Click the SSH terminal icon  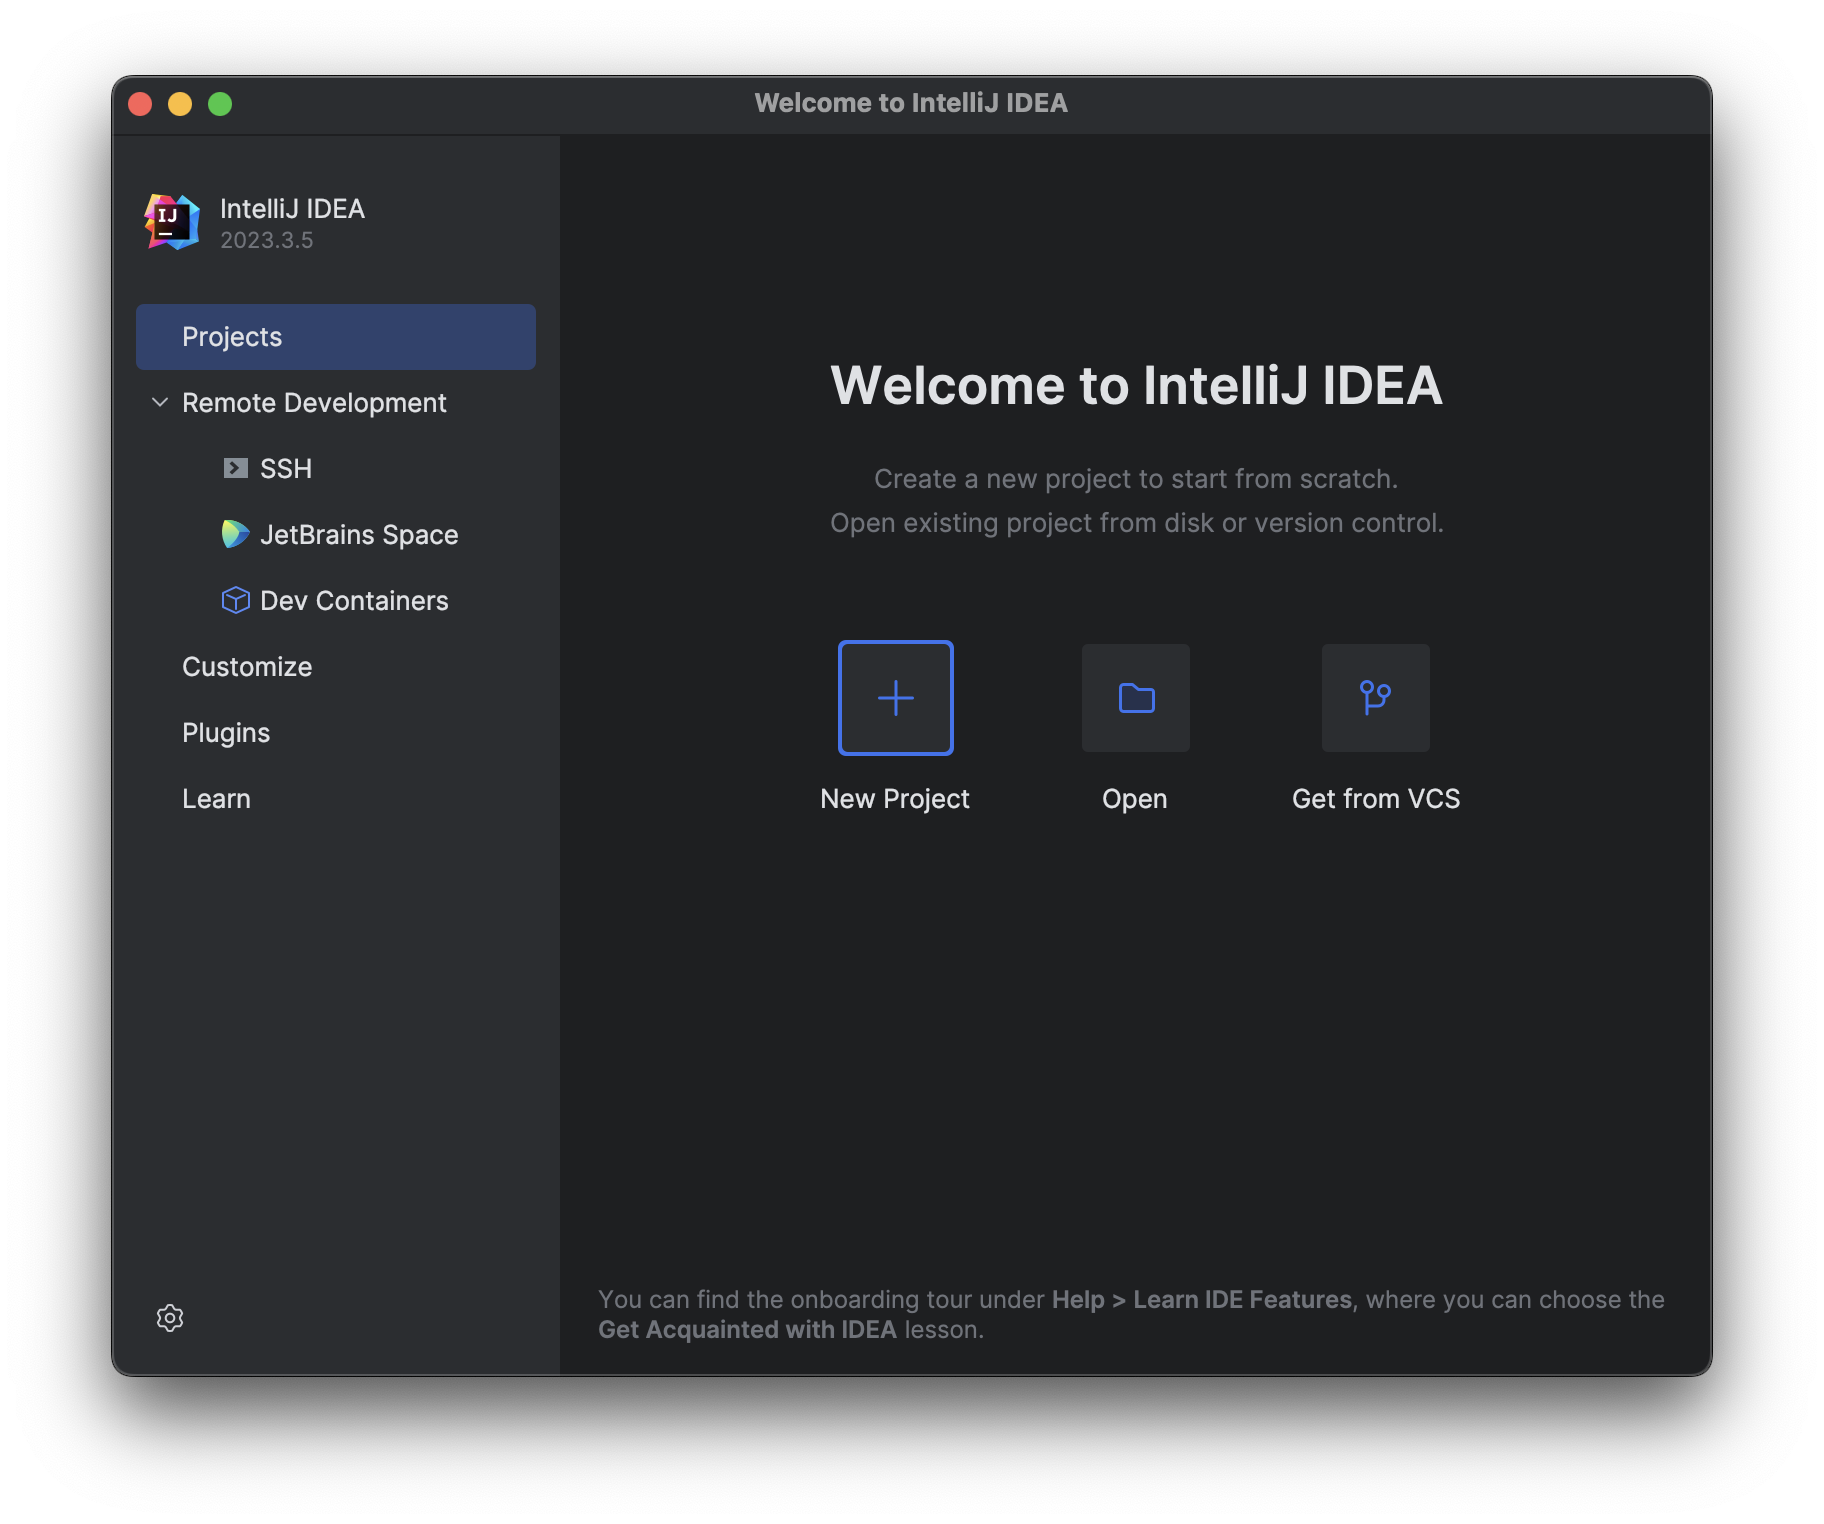pos(235,468)
